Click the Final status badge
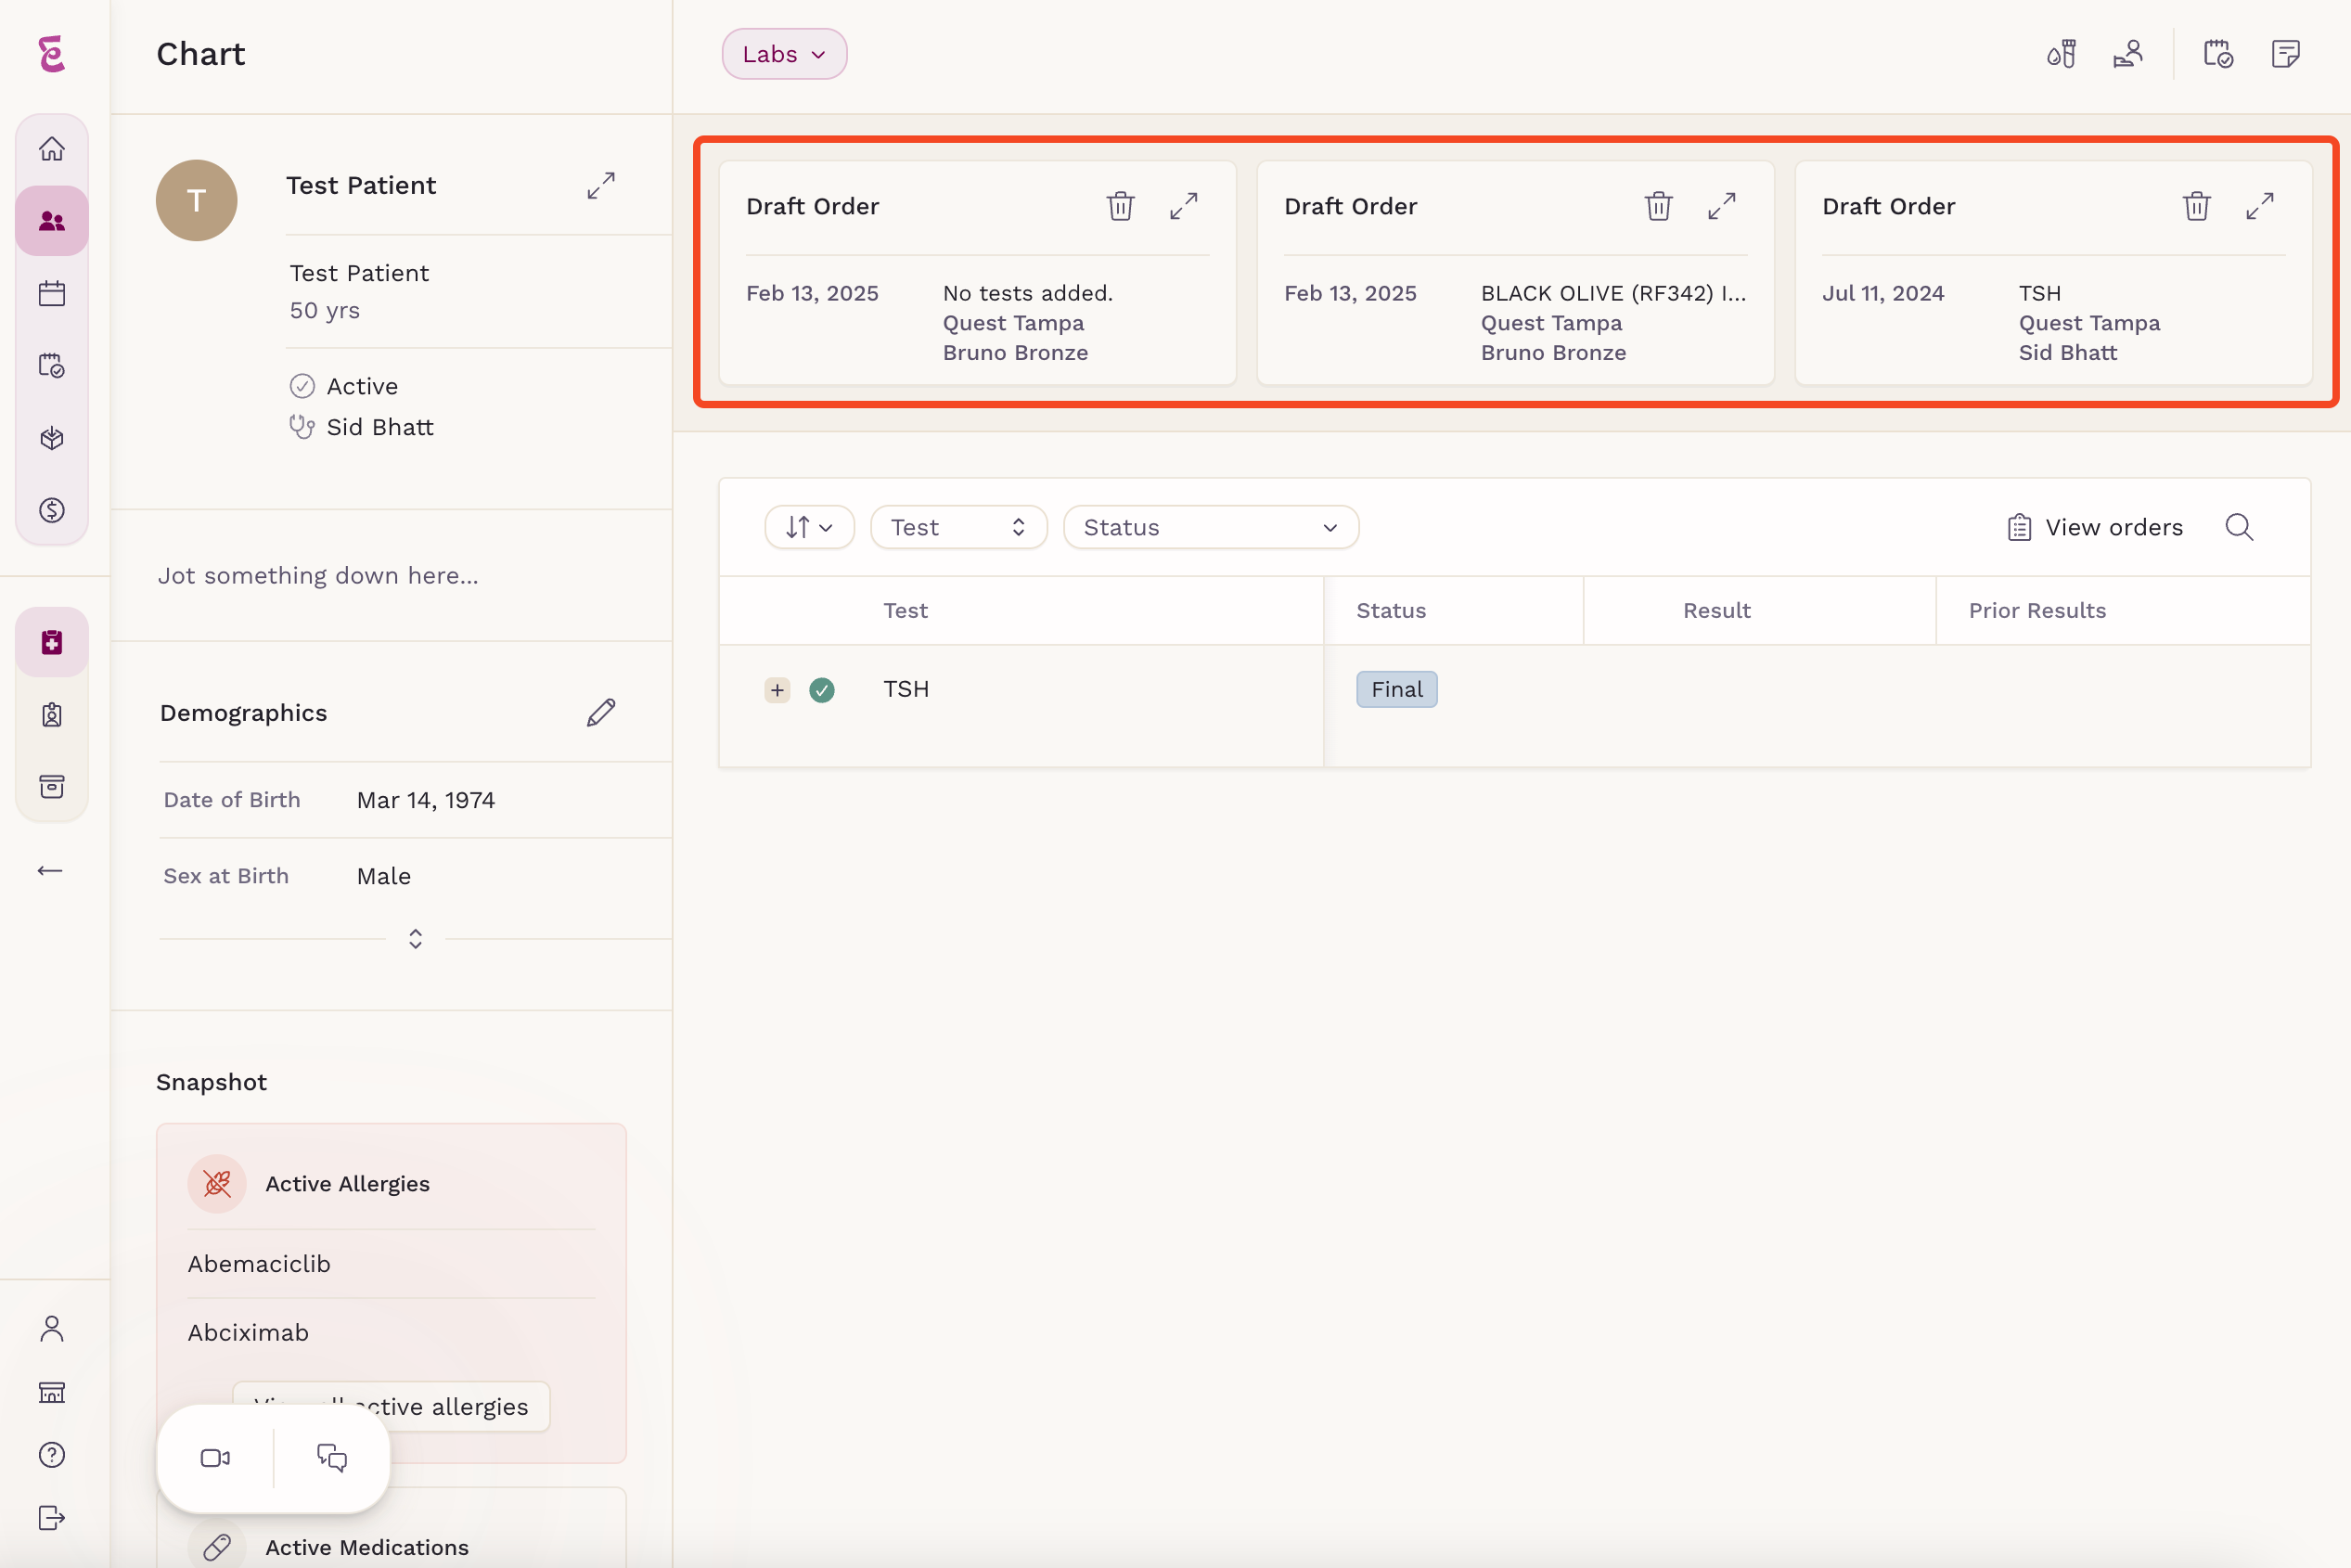This screenshot has height=1568, width=2351. [1396, 690]
